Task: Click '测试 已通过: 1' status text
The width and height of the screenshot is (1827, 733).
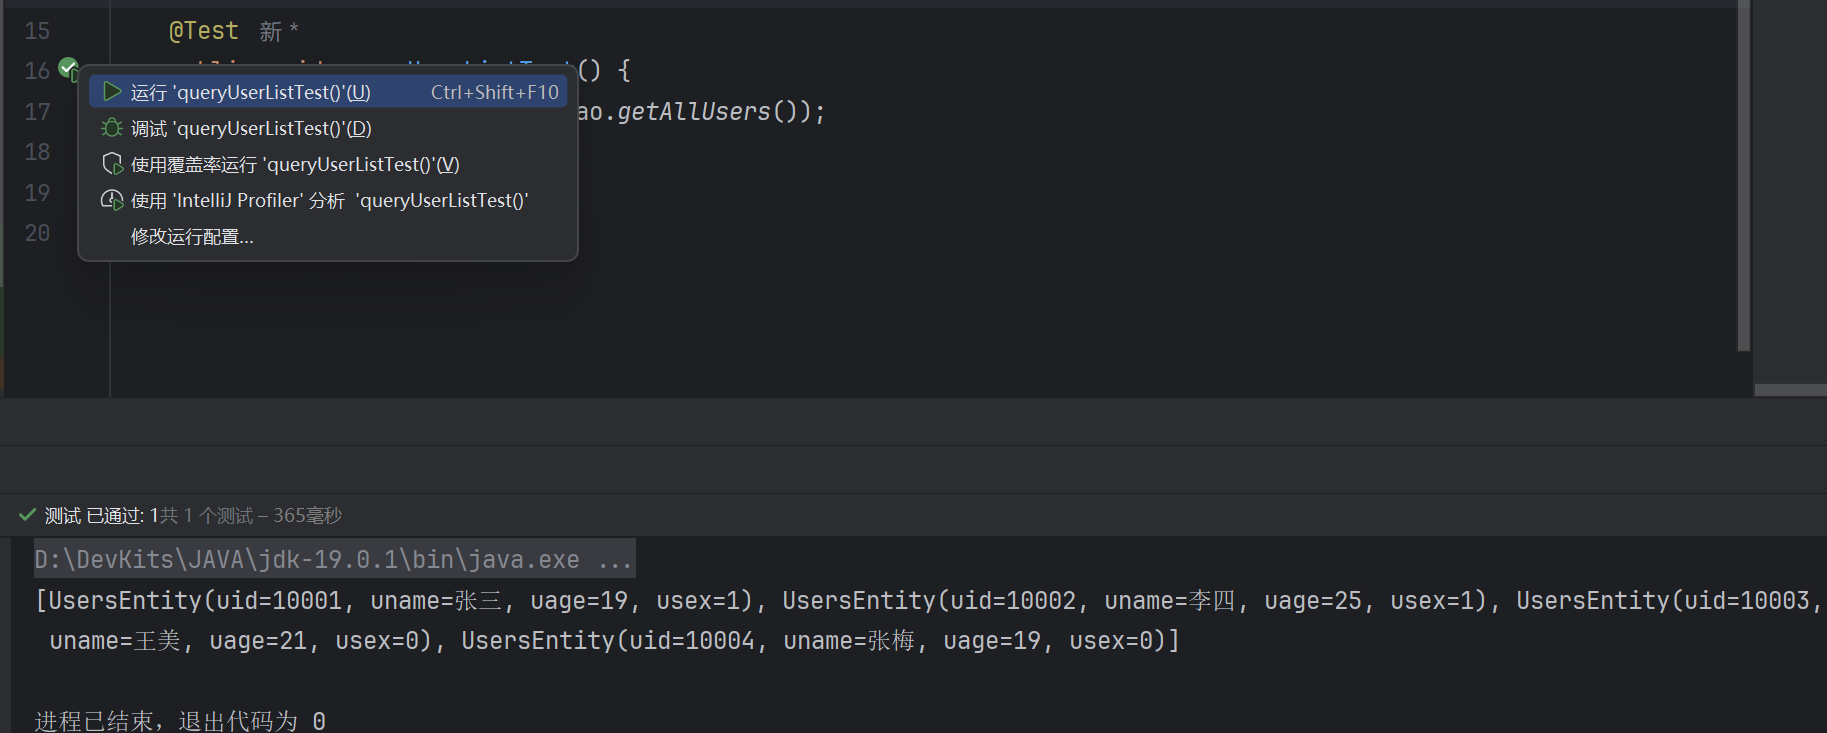Action: (x=102, y=516)
